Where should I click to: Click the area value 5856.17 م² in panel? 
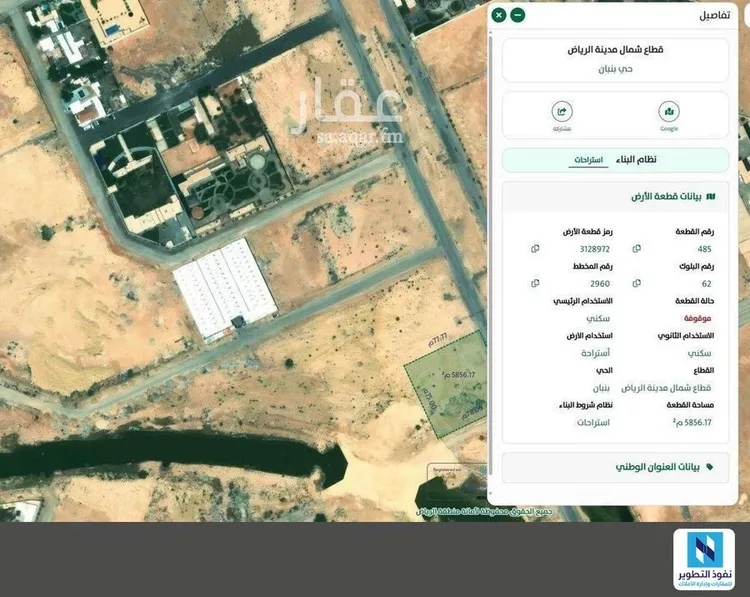pyautogui.click(x=692, y=422)
